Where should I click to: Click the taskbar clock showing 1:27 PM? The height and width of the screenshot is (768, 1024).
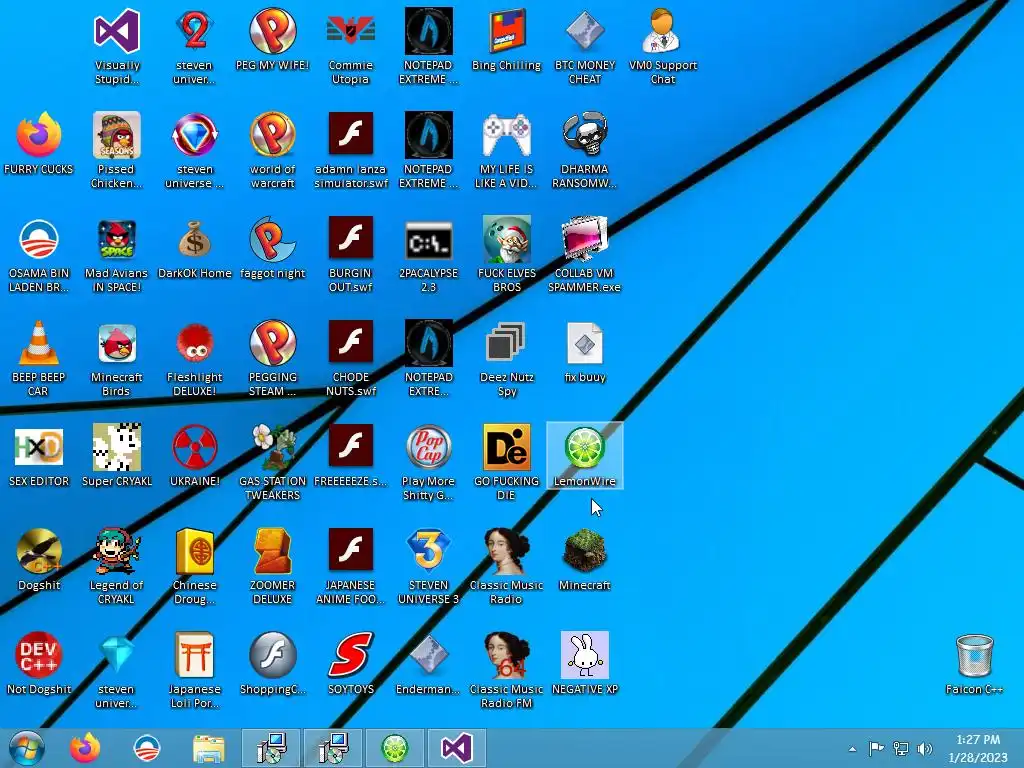(x=978, y=748)
